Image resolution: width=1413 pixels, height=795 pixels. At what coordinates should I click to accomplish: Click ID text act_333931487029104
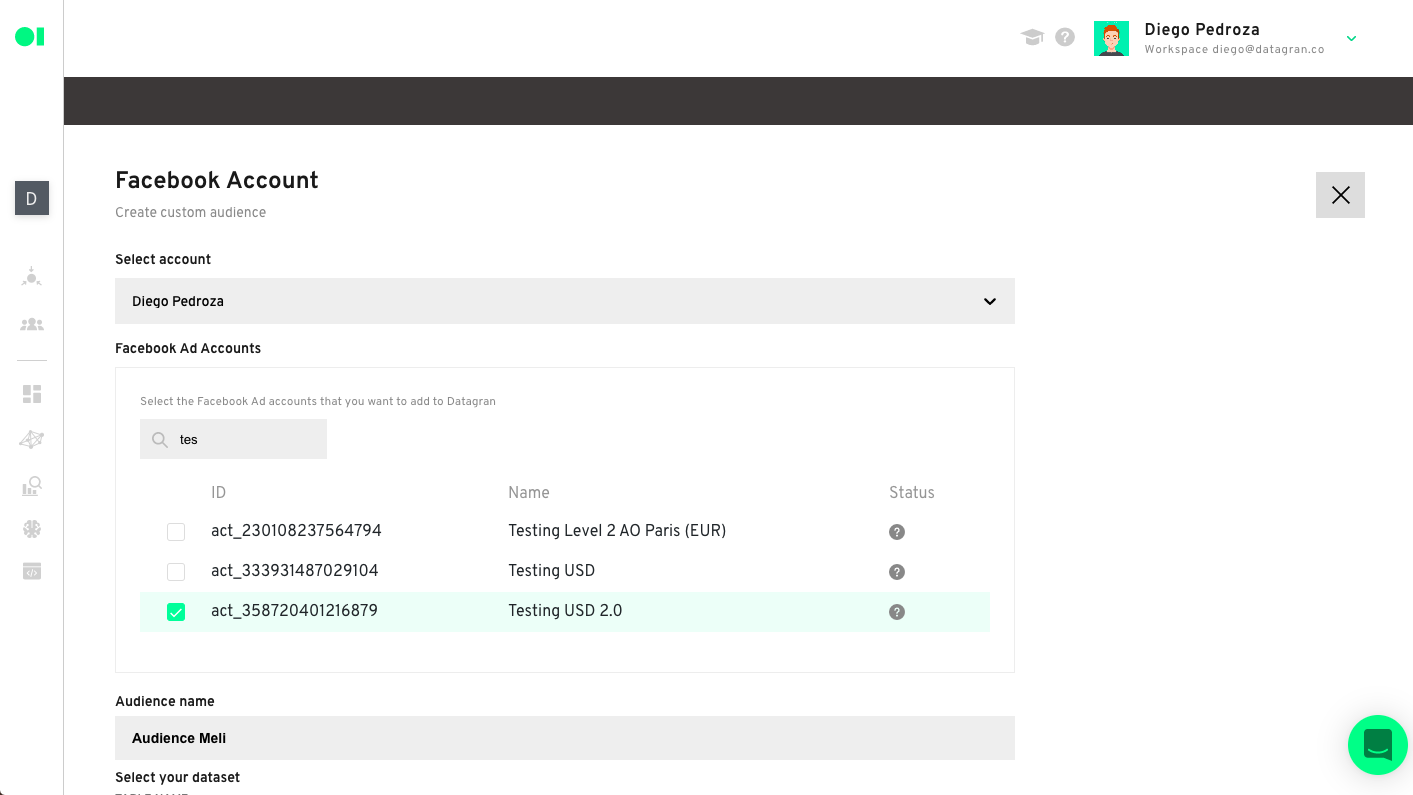coord(295,571)
